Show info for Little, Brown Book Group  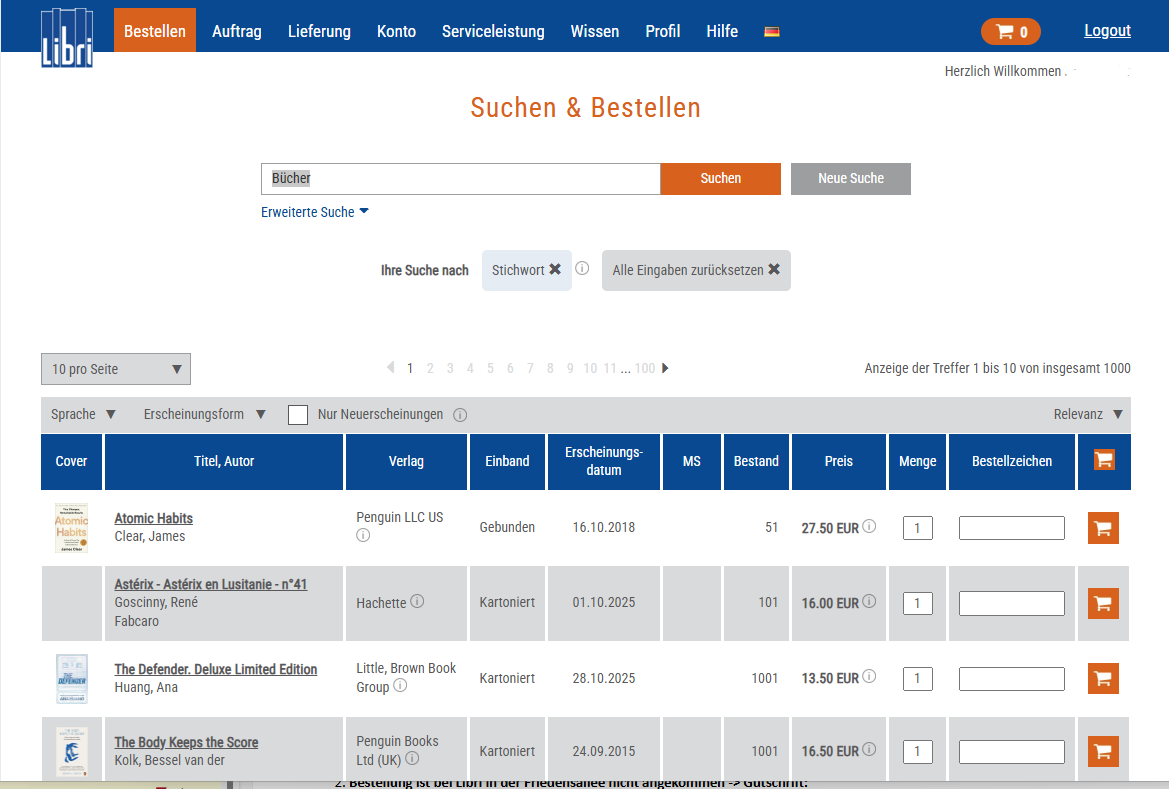[400, 685]
